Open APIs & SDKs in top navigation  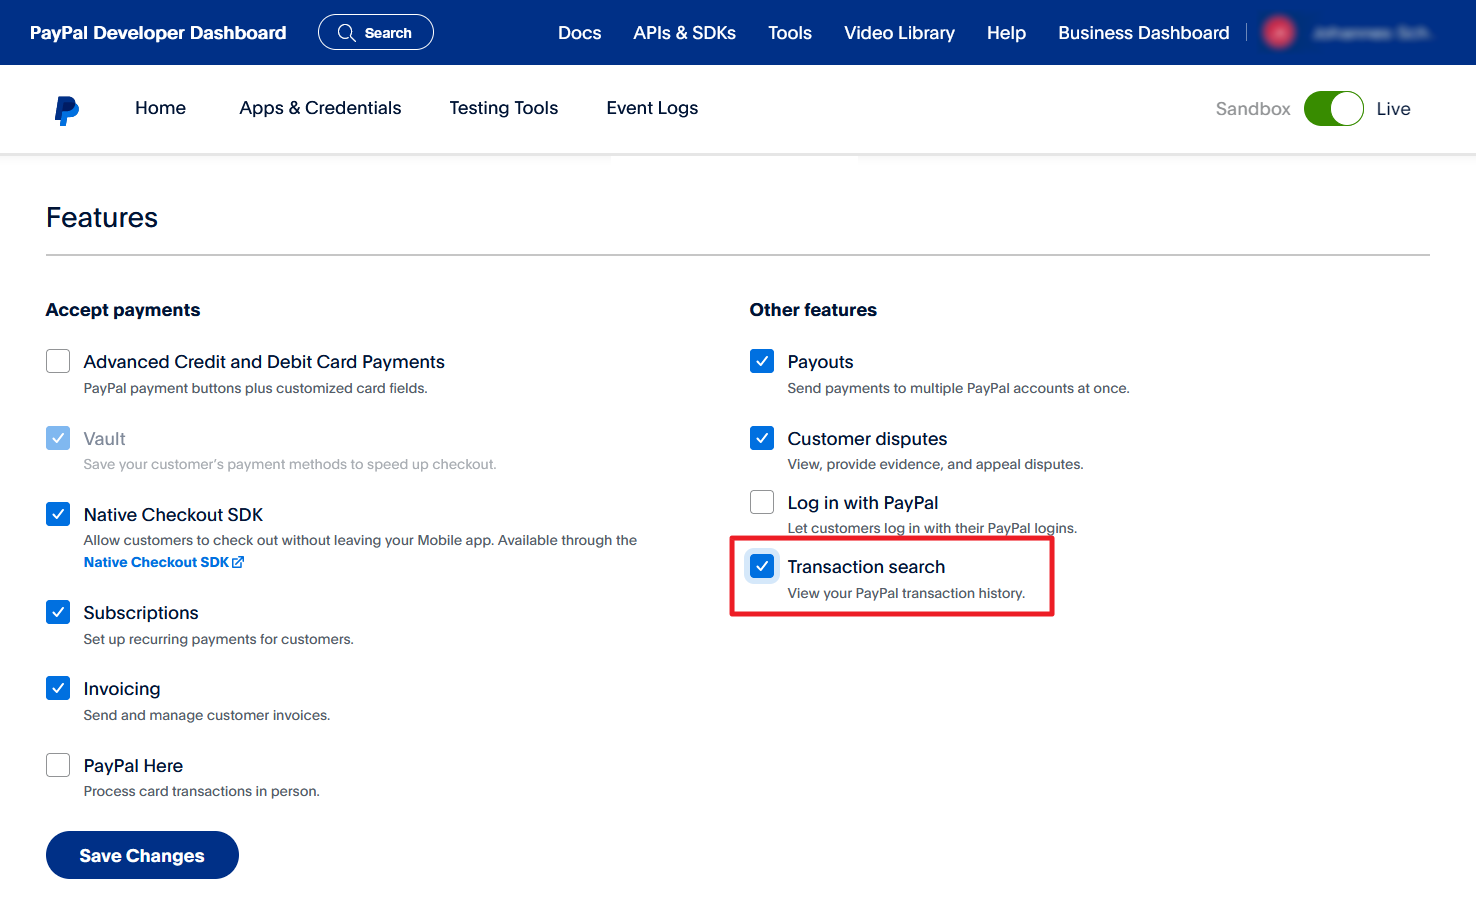click(x=684, y=33)
